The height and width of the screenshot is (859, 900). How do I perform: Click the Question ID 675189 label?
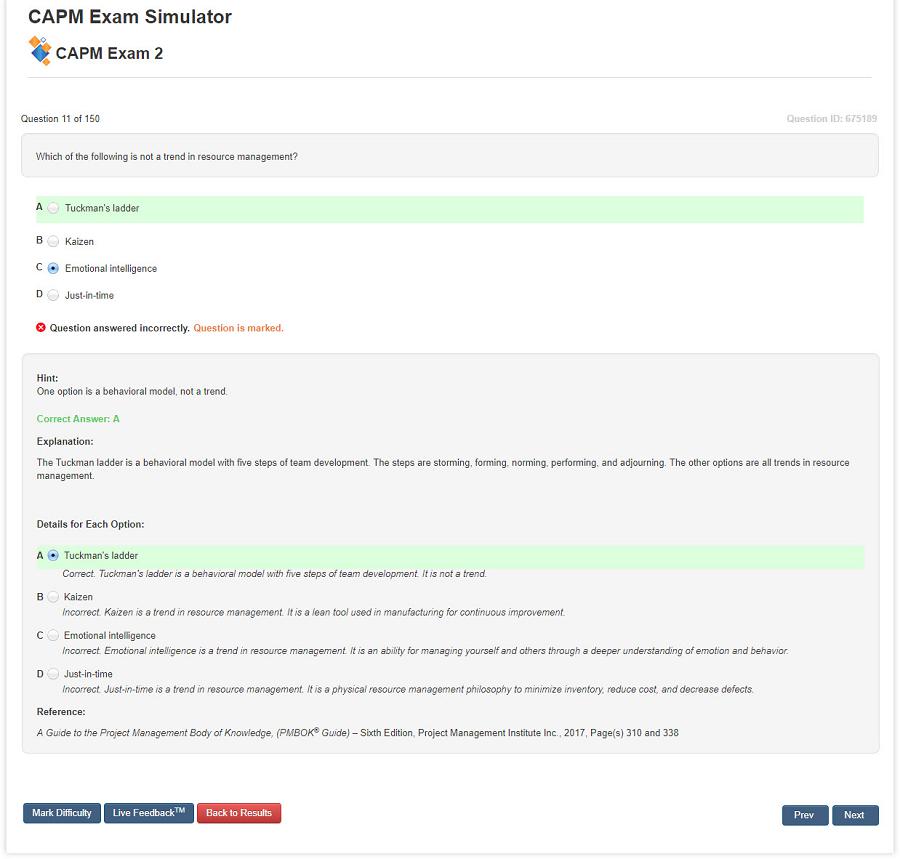click(x=831, y=119)
